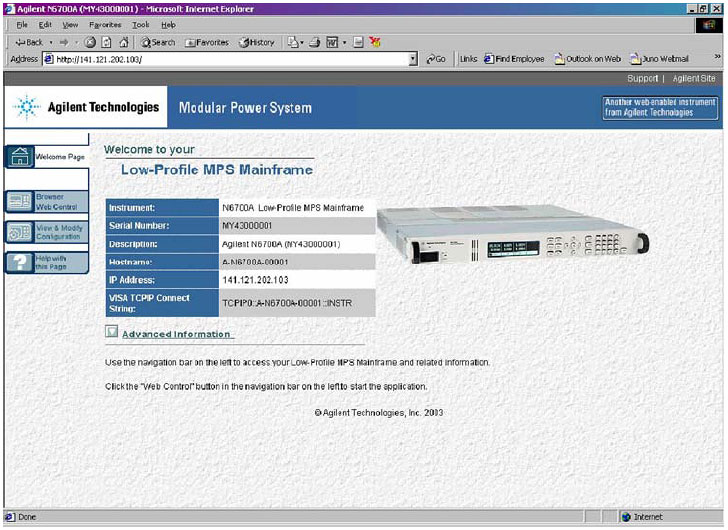Open the Search toolbar button
728x530 pixels.
point(158,42)
